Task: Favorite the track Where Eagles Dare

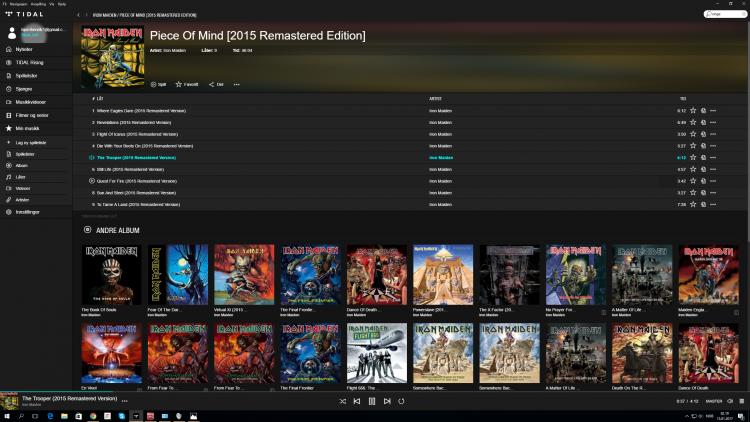Action: pyautogui.click(x=692, y=110)
